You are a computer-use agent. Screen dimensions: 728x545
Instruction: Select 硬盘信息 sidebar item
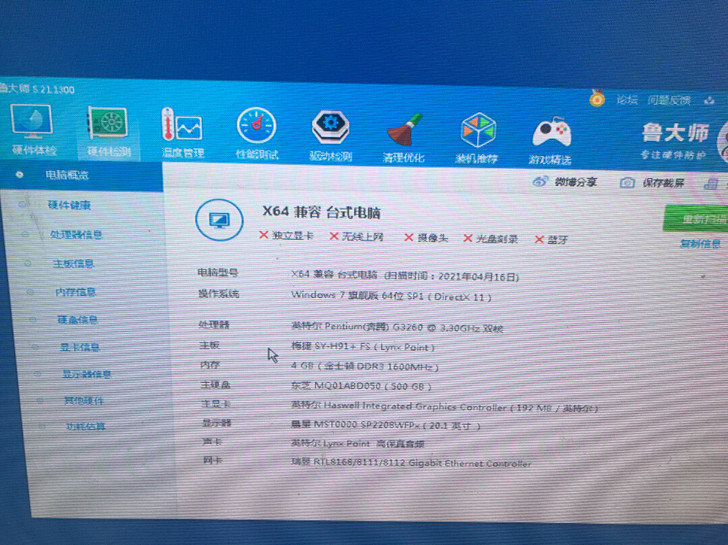pos(78,319)
